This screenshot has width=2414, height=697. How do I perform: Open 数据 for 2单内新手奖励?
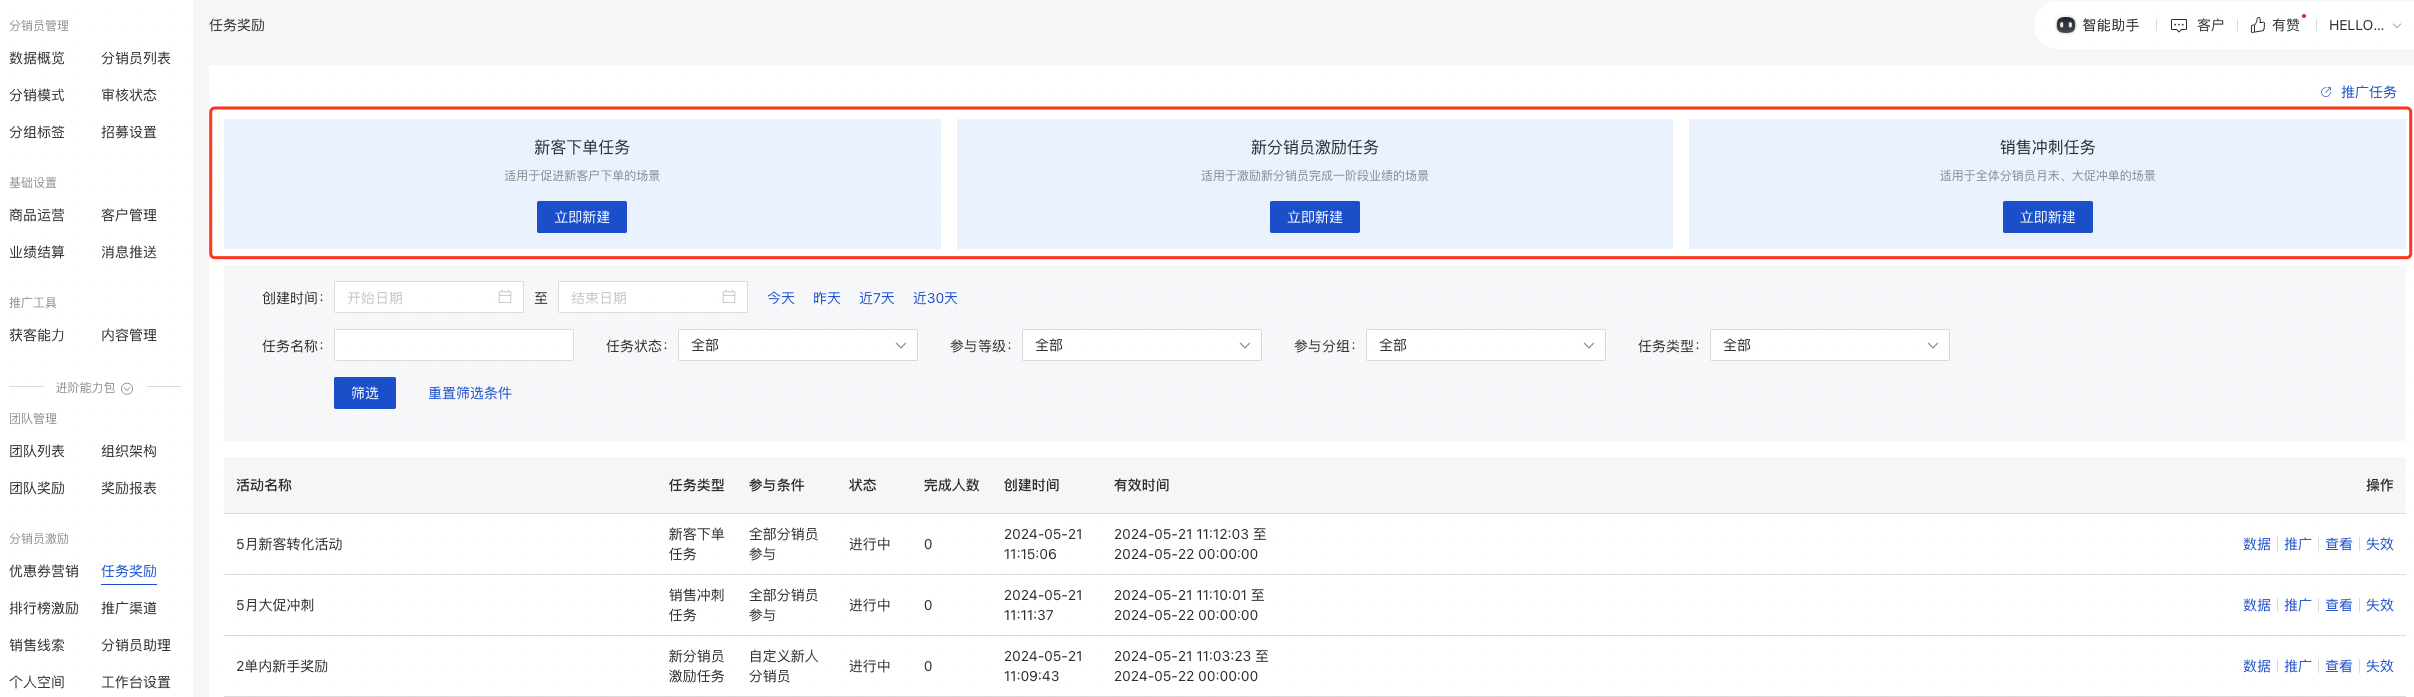pos(2257,666)
